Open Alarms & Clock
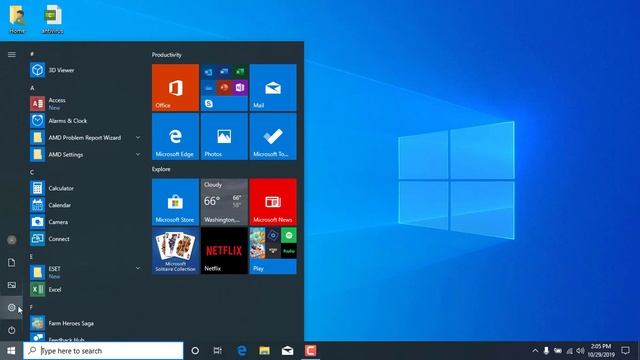Screen dimensions: 640x360 (x=86, y=121)
